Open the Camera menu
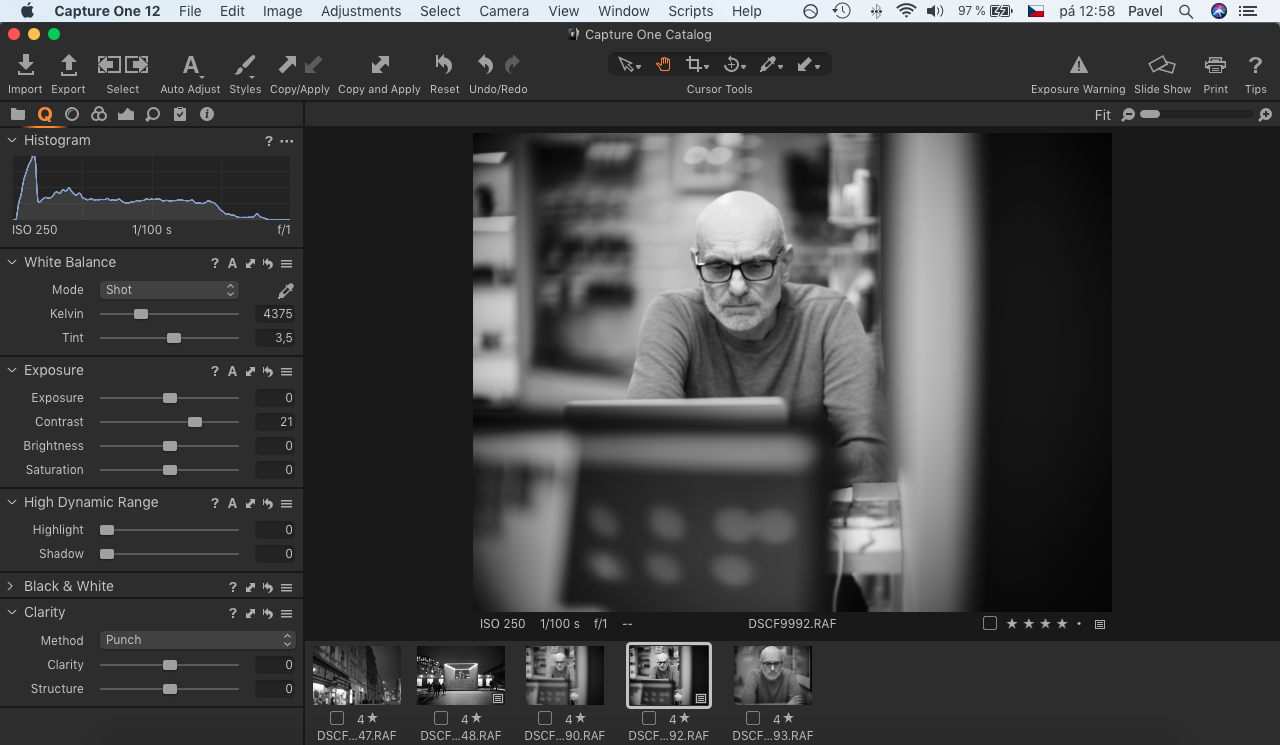 tap(503, 11)
